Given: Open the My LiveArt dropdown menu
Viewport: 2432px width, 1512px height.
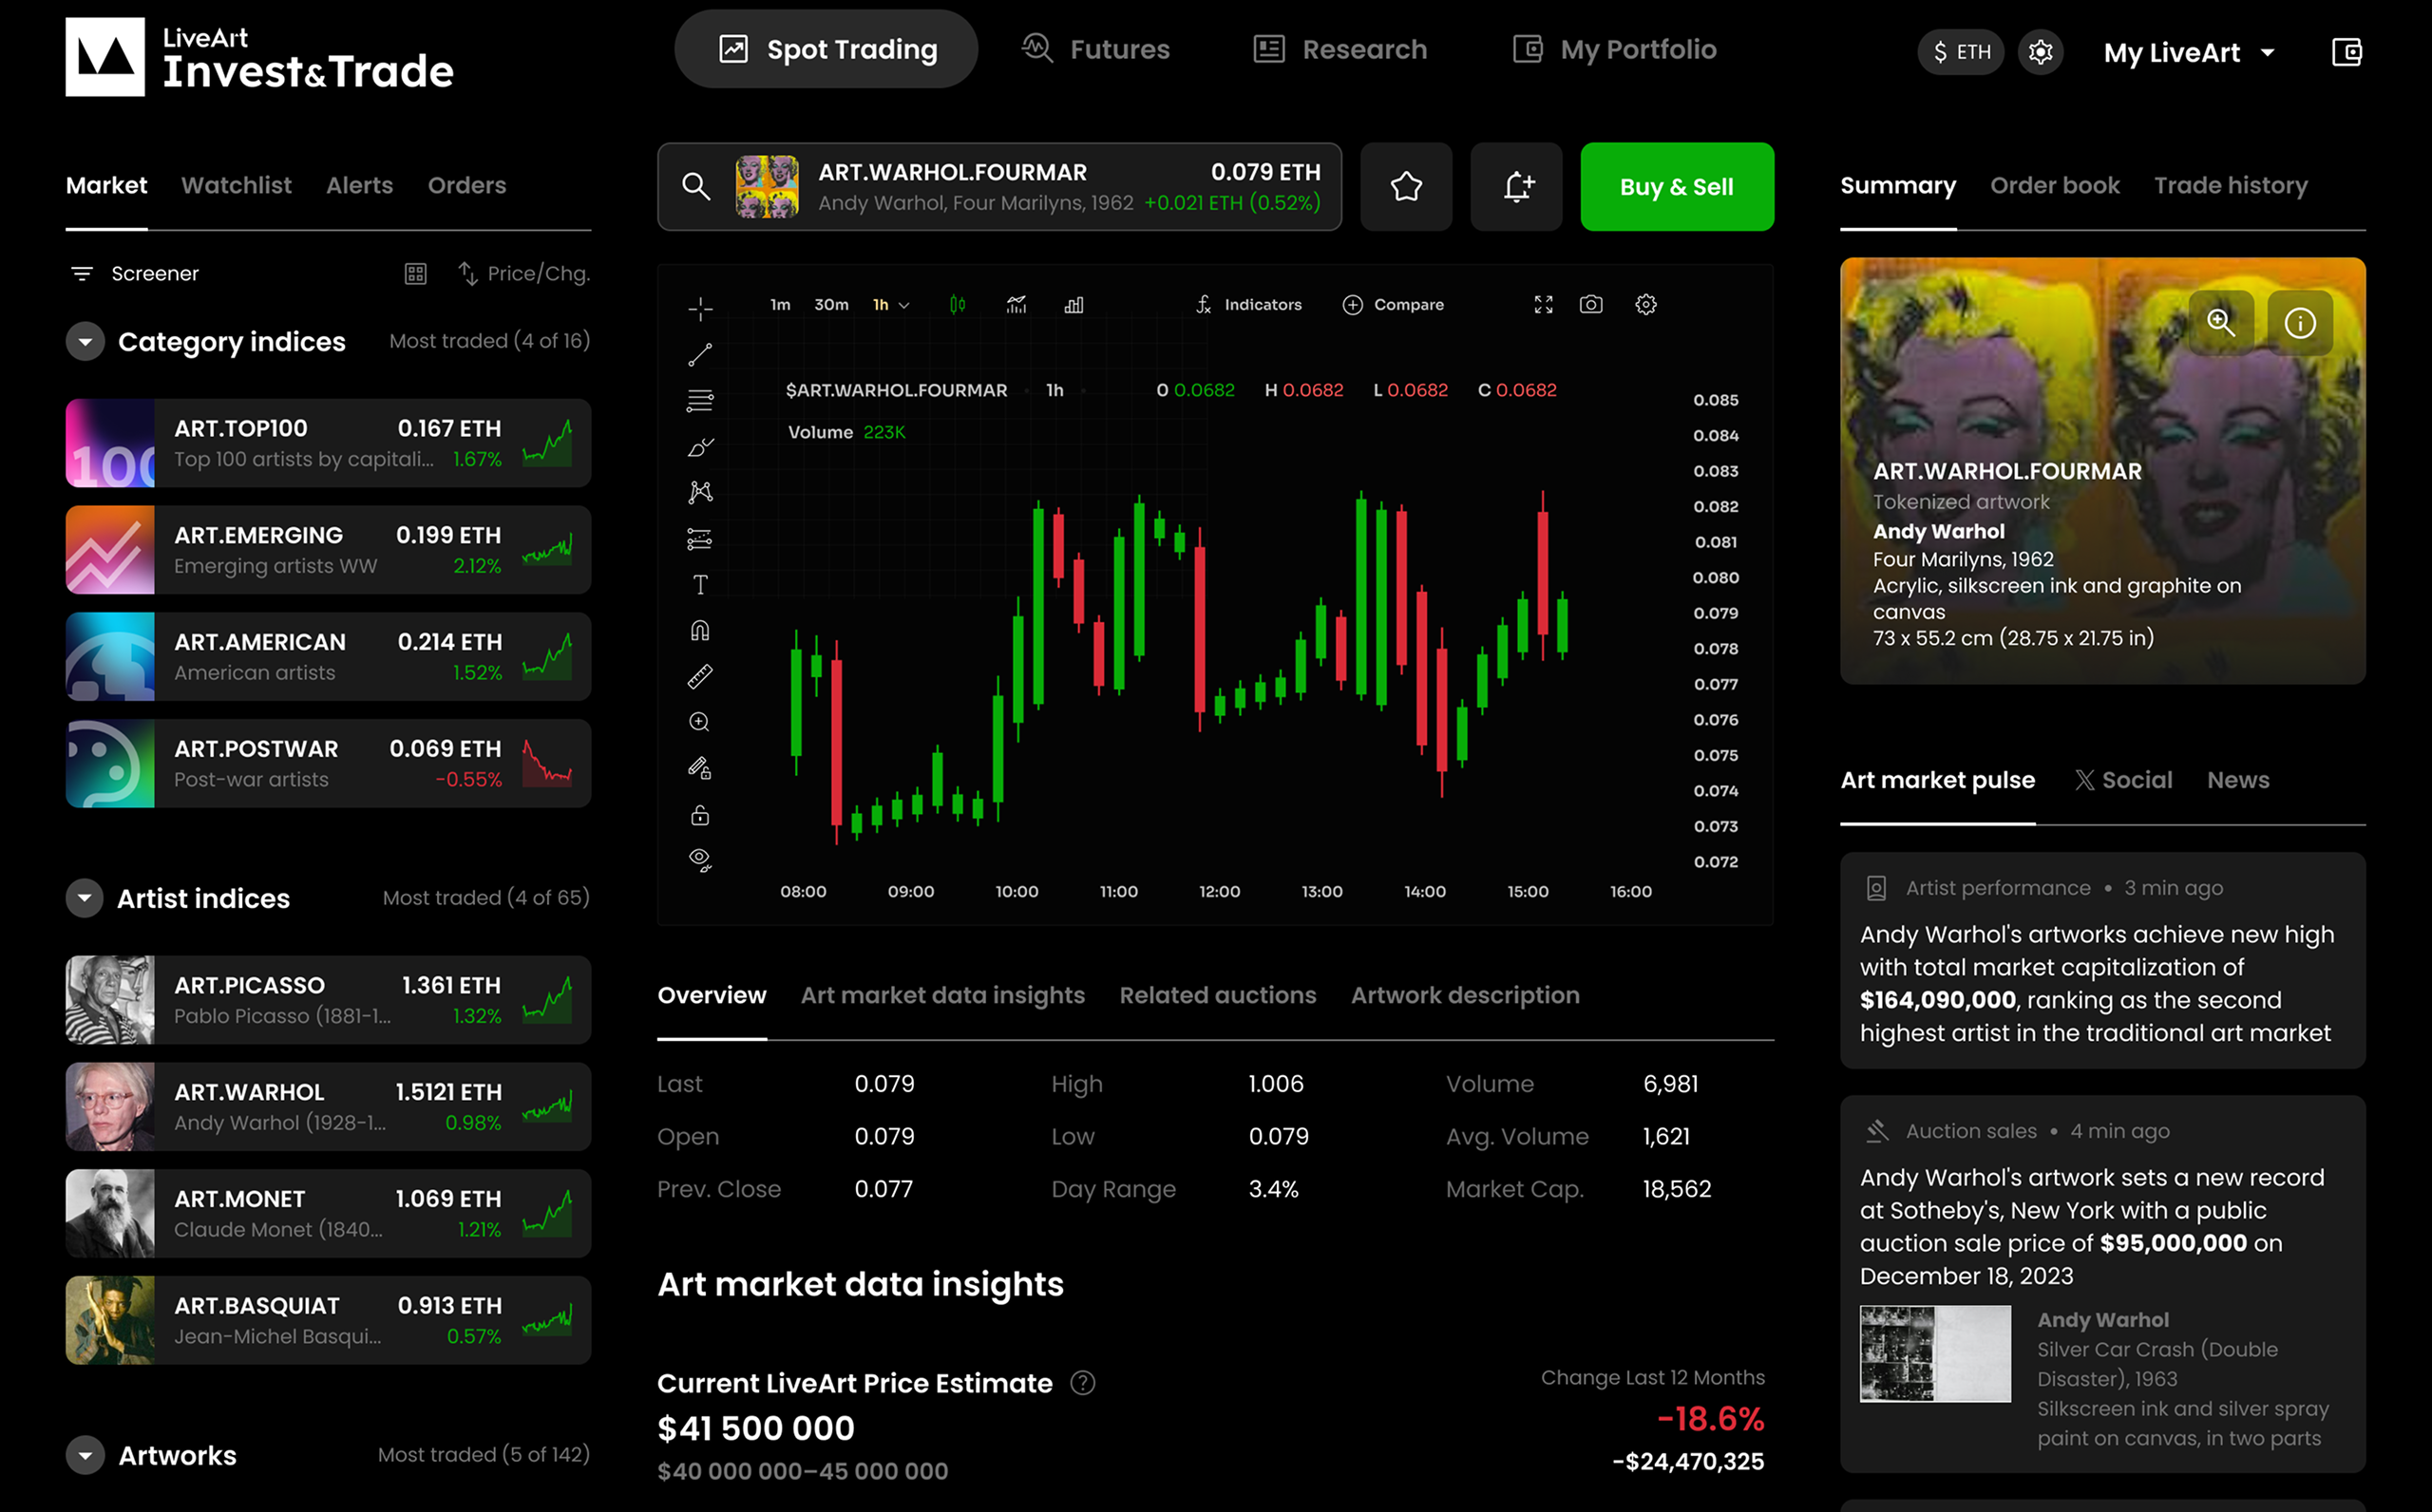Looking at the screenshot, I should point(2189,53).
